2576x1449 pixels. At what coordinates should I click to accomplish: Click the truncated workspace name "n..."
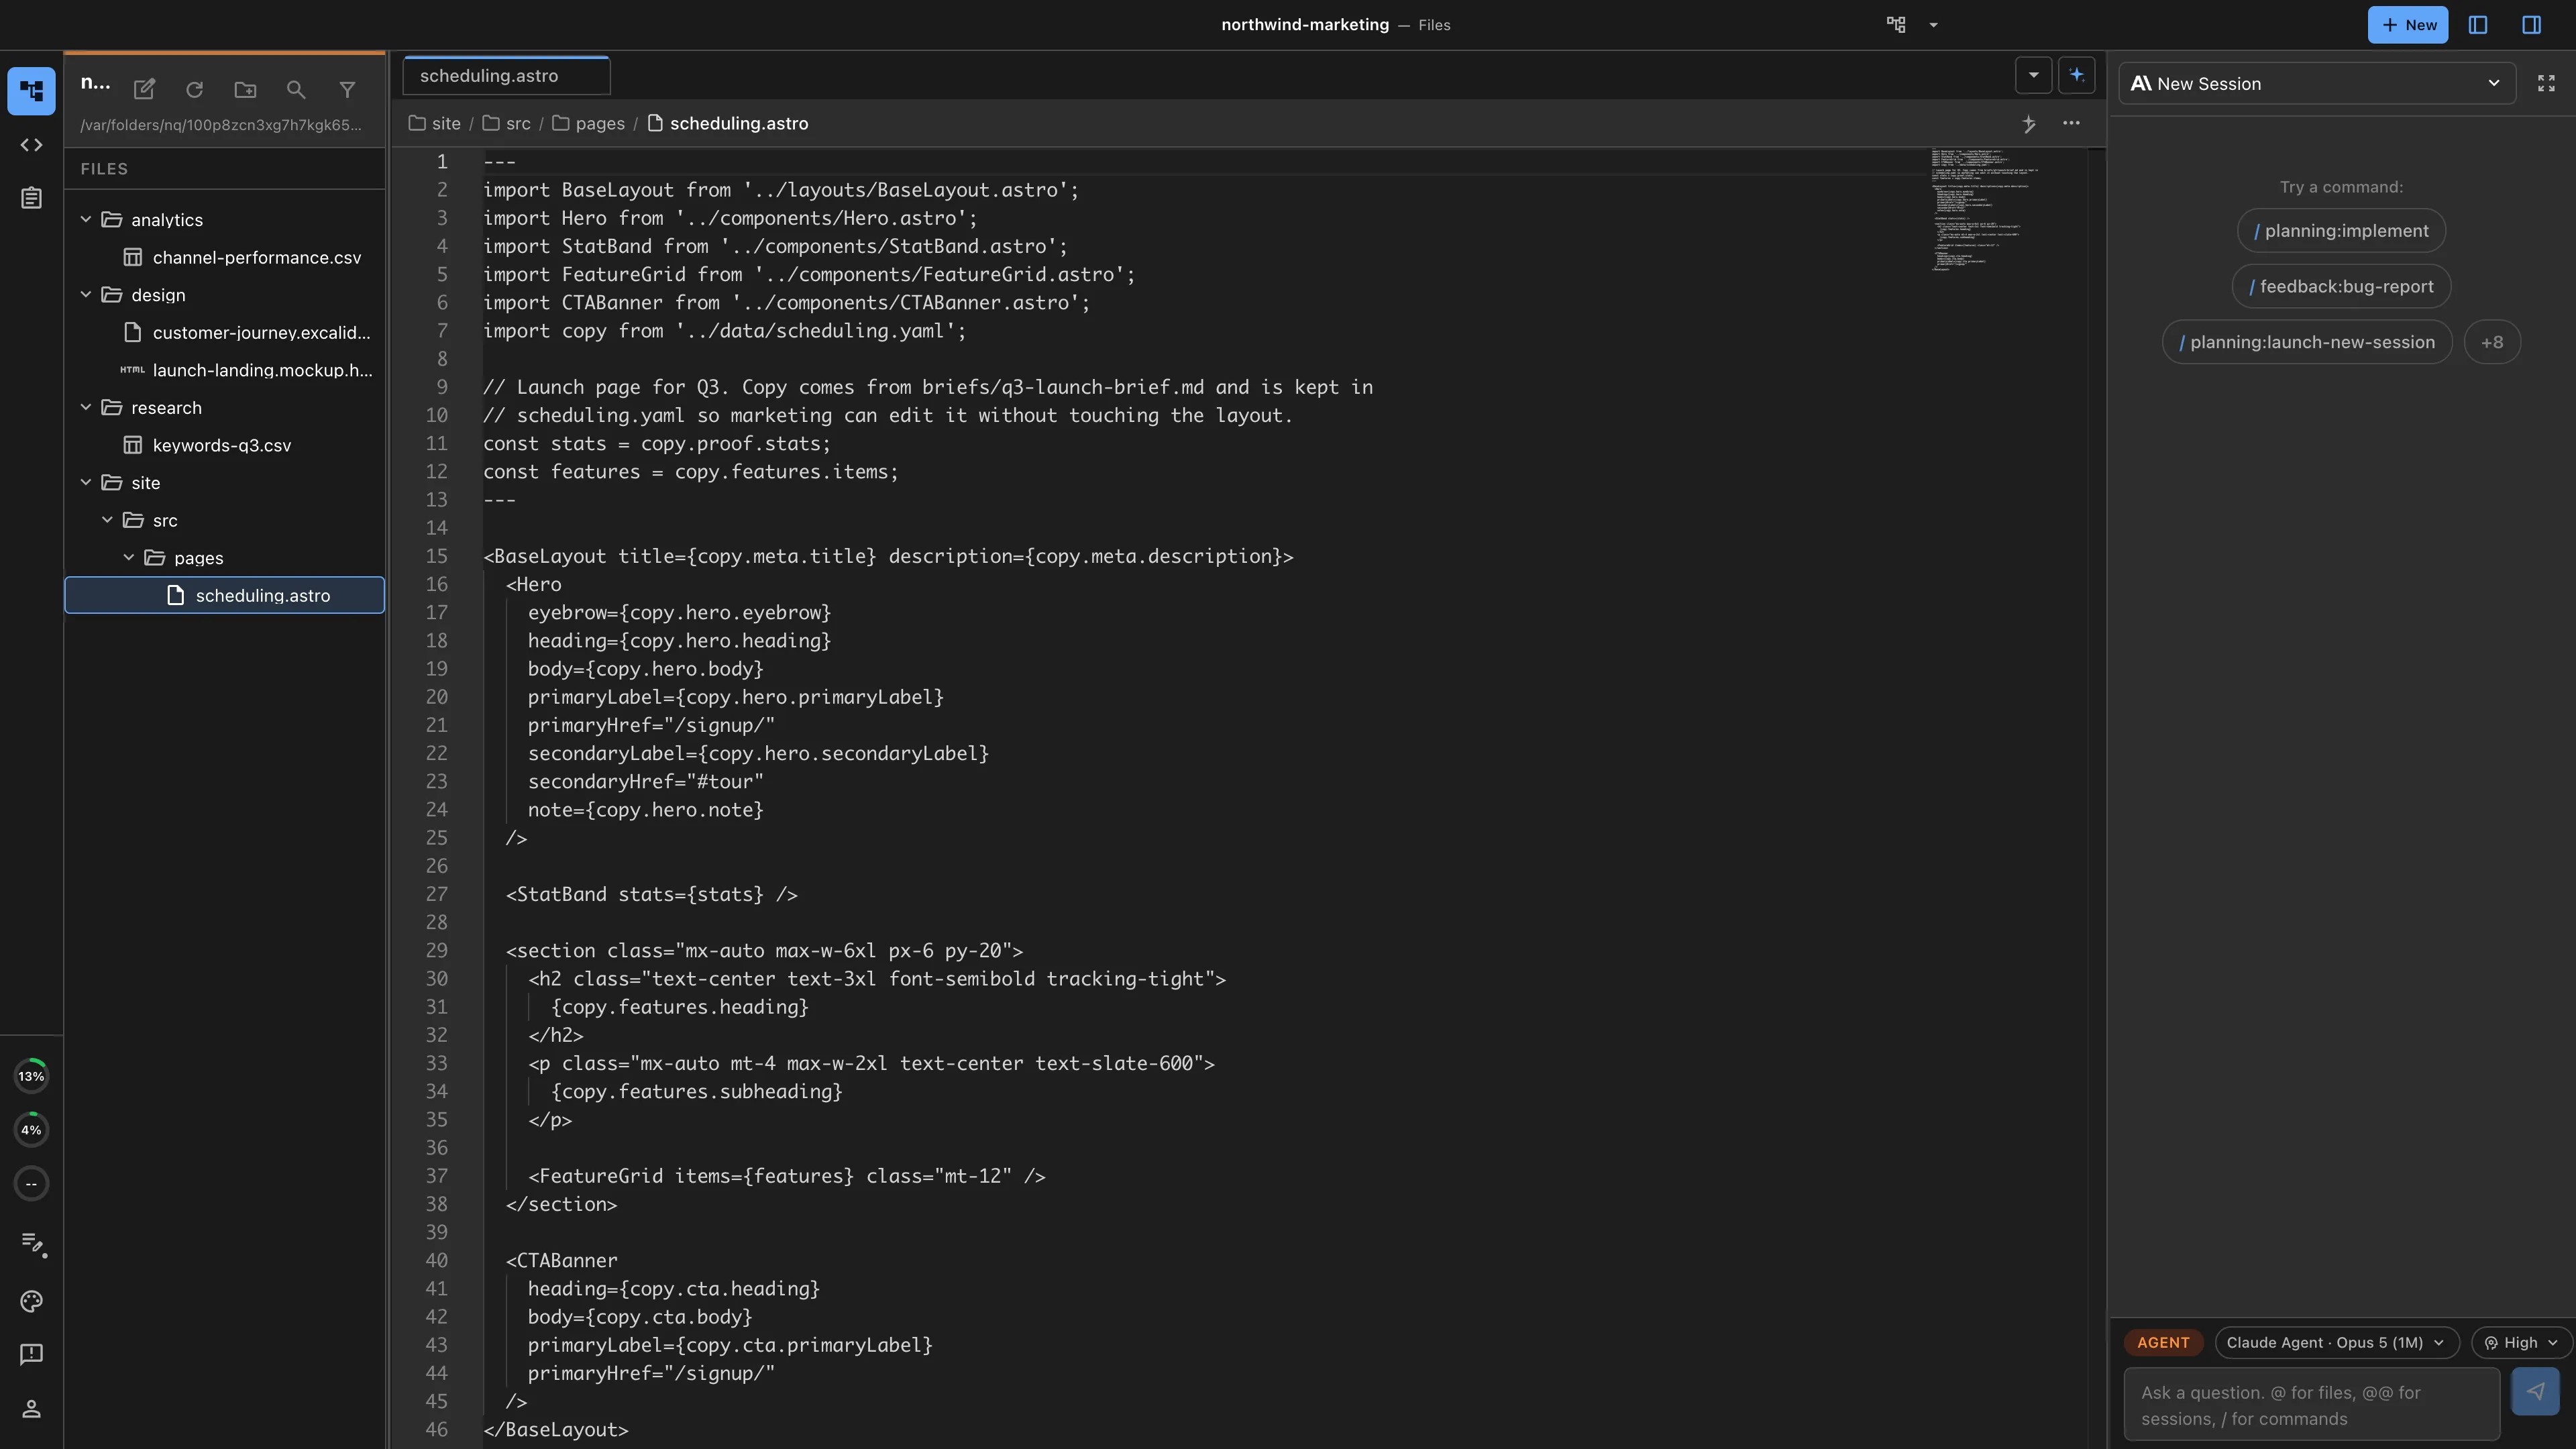[95, 83]
